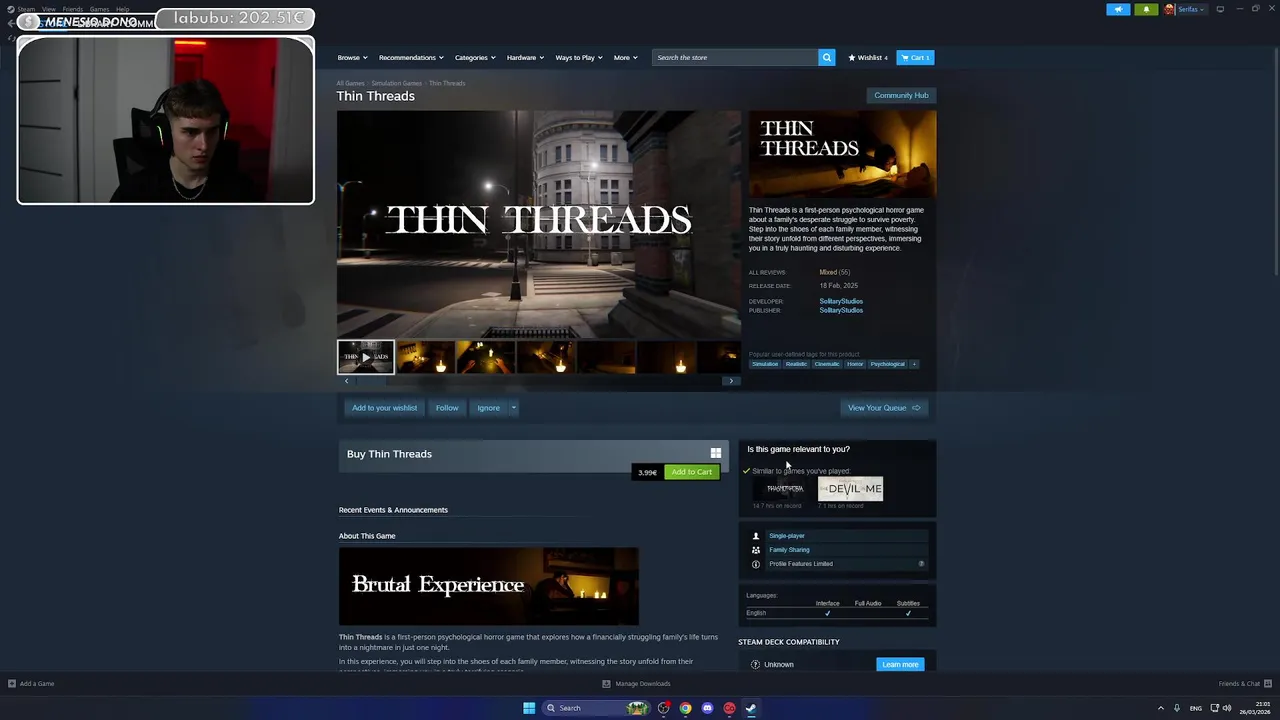Image resolution: width=1280 pixels, height=720 pixels.
Task: Expand the Ignore options arrow
Action: pyautogui.click(x=513, y=407)
